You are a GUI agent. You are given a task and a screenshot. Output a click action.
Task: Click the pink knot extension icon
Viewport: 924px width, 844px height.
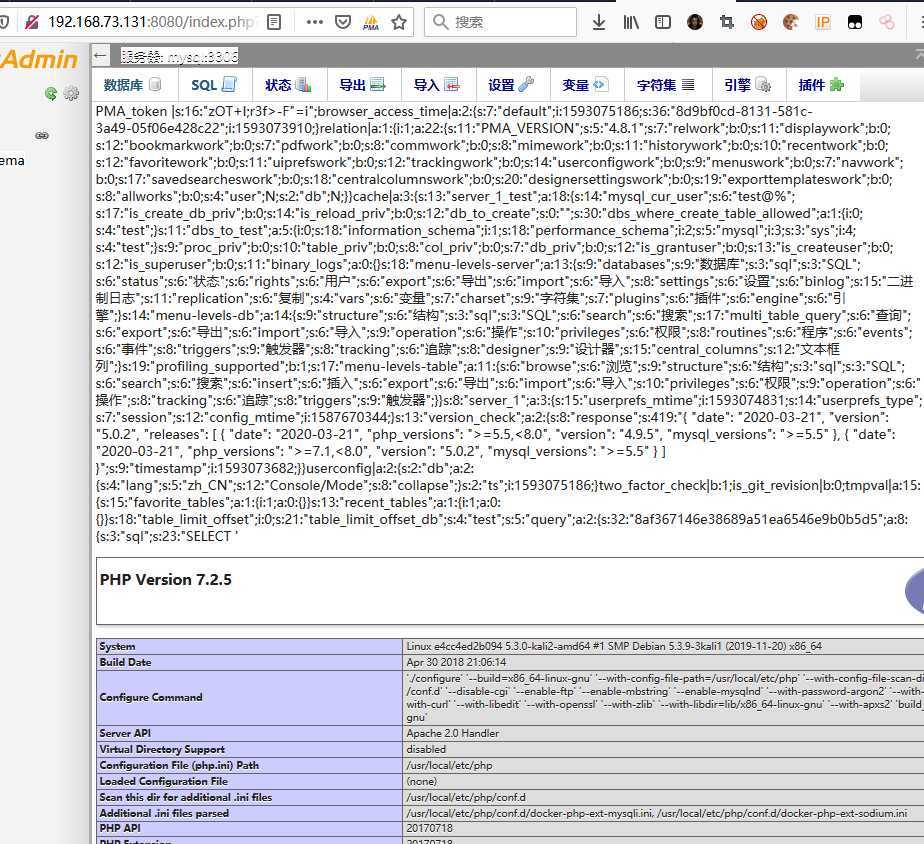(887, 22)
